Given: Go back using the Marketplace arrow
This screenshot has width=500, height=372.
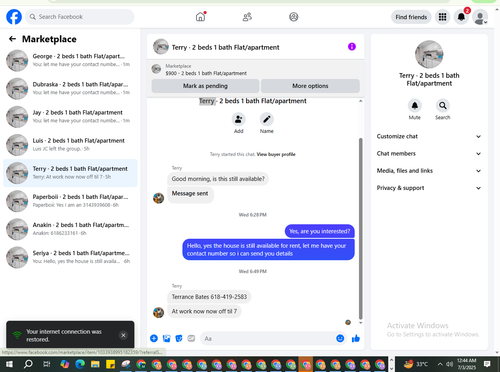Looking at the screenshot, I should 12,39.
